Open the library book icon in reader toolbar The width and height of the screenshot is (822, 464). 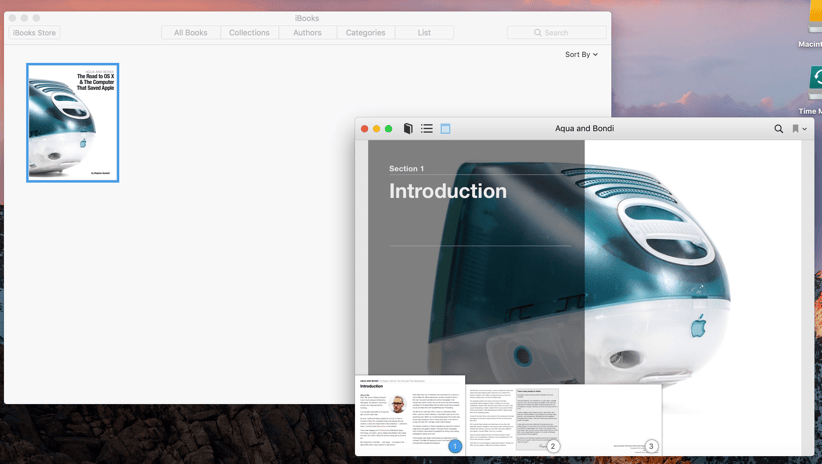[408, 128]
